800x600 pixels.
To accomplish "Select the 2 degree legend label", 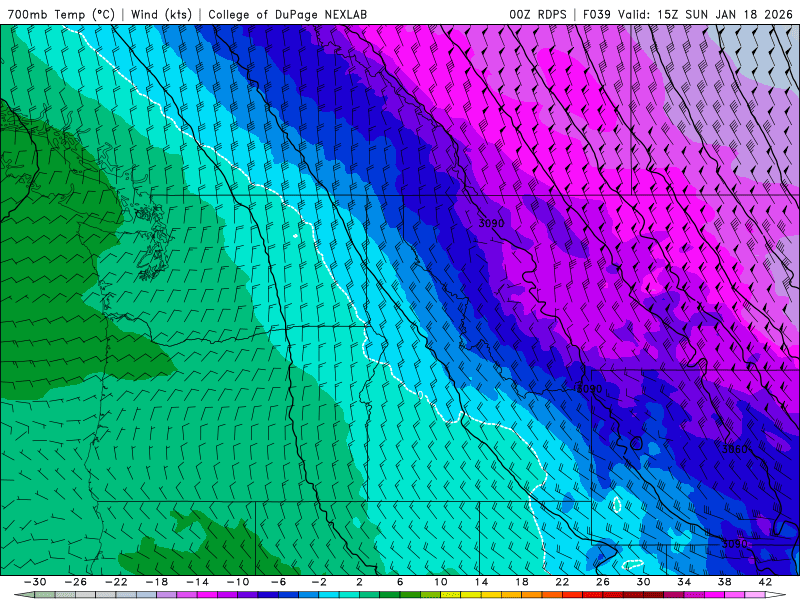I will tap(359, 582).
